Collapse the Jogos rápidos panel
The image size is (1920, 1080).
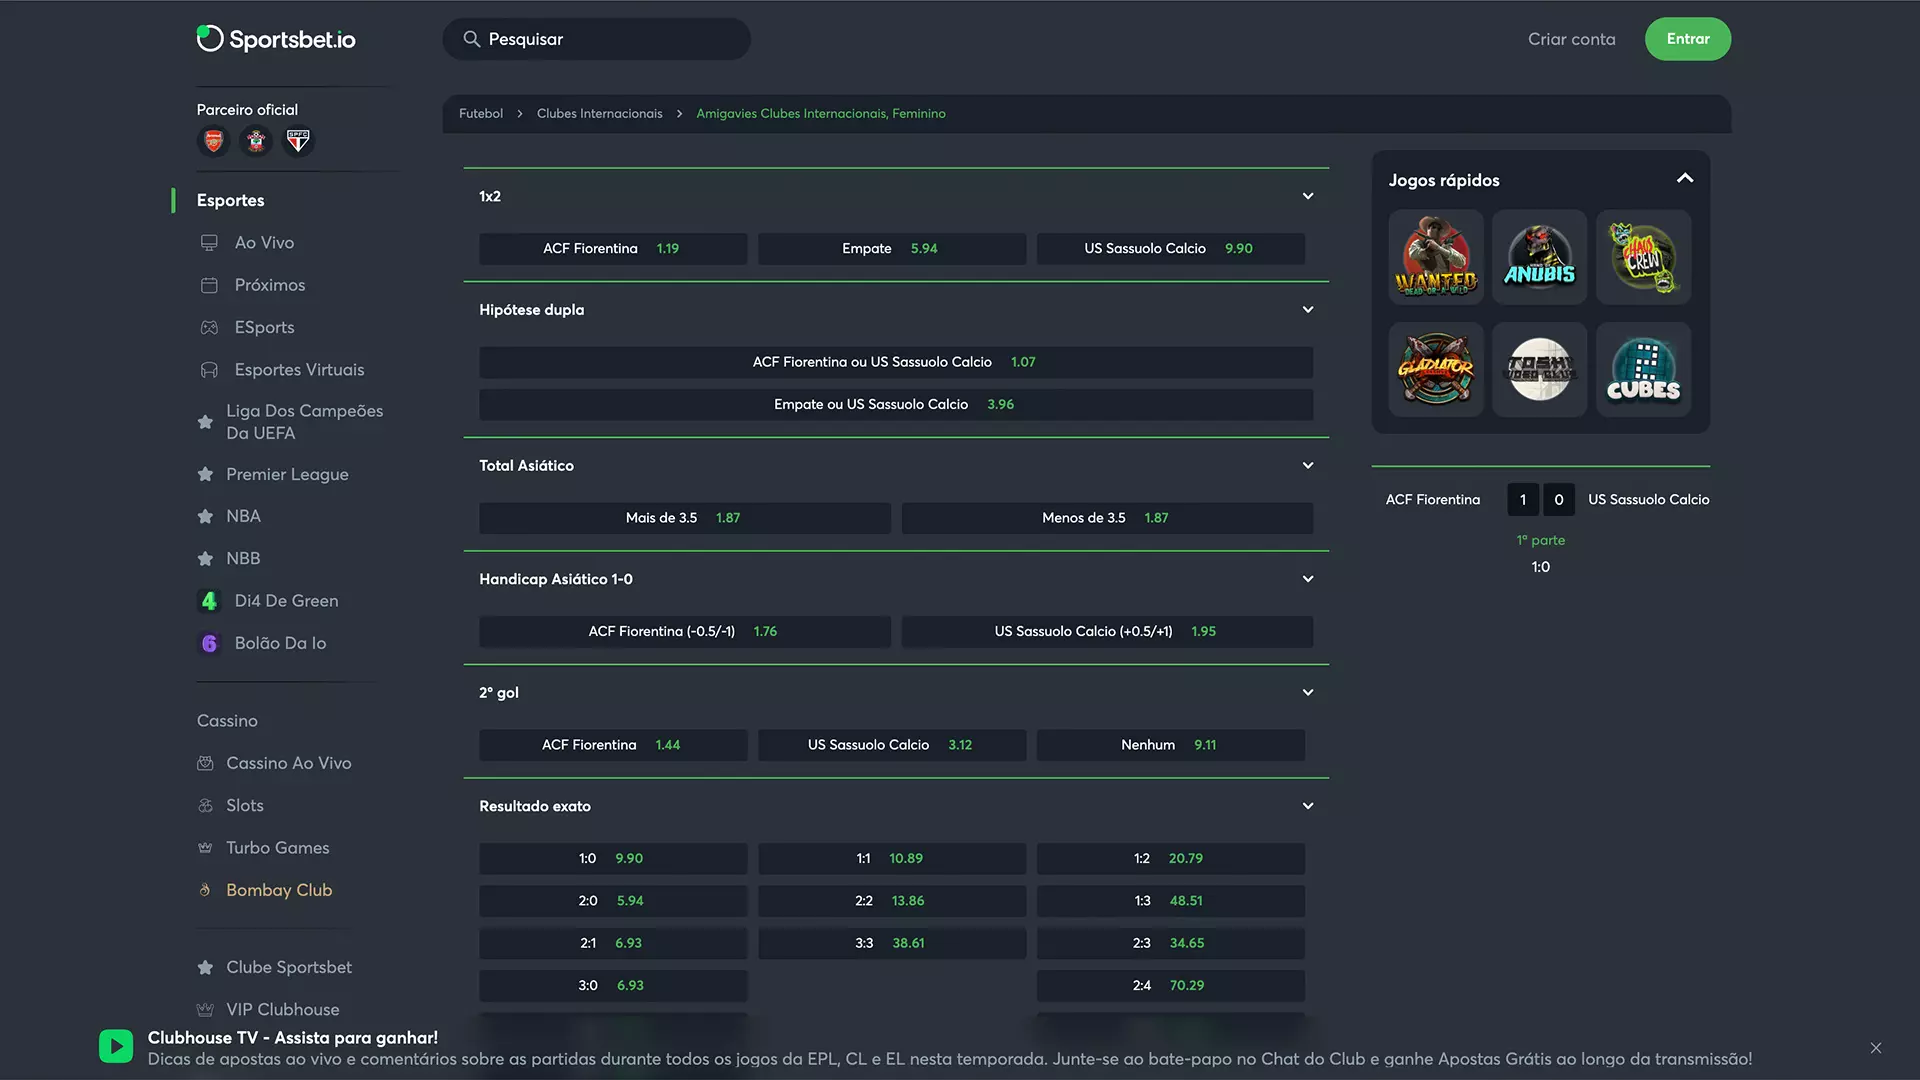click(1683, 178)
